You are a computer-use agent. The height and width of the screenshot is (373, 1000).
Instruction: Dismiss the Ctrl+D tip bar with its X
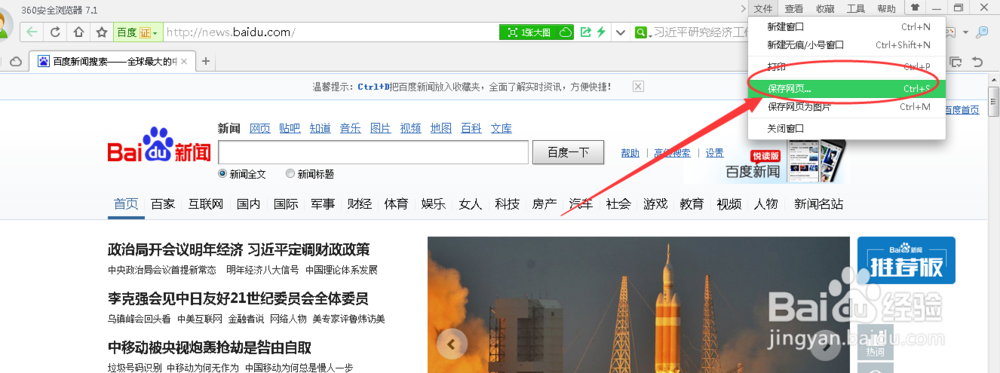pos(638,86)
